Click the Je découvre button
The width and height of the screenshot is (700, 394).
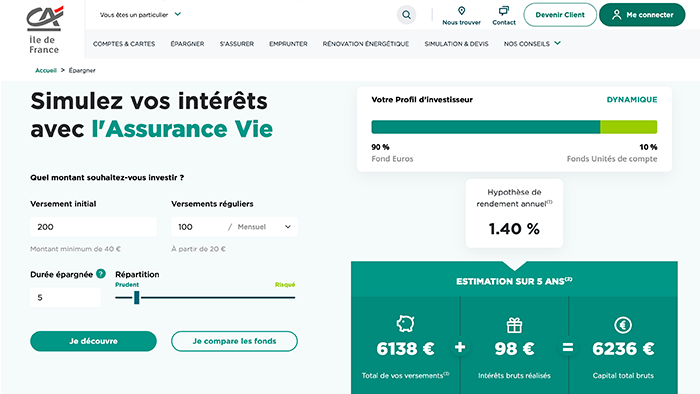(93, 341)
